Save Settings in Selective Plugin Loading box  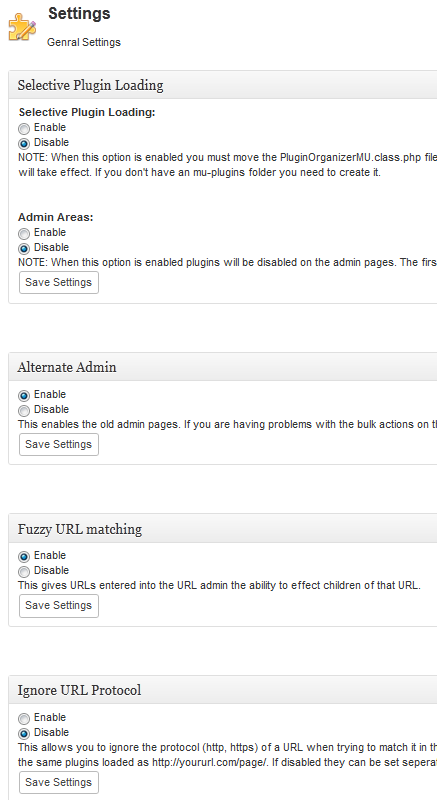[59, 283]
